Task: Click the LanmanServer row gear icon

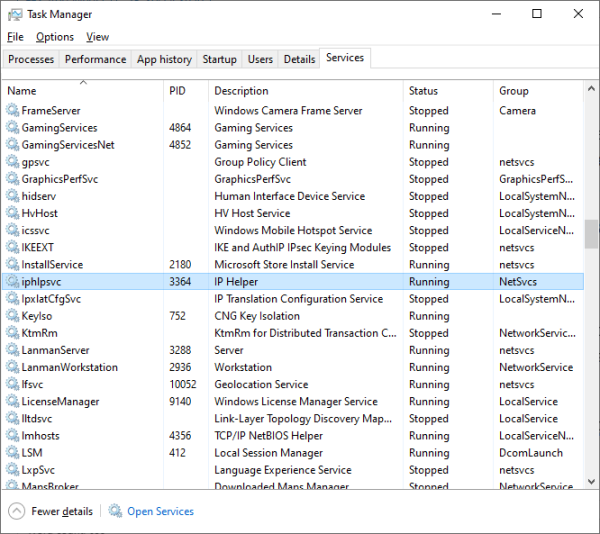Action: 13,350
